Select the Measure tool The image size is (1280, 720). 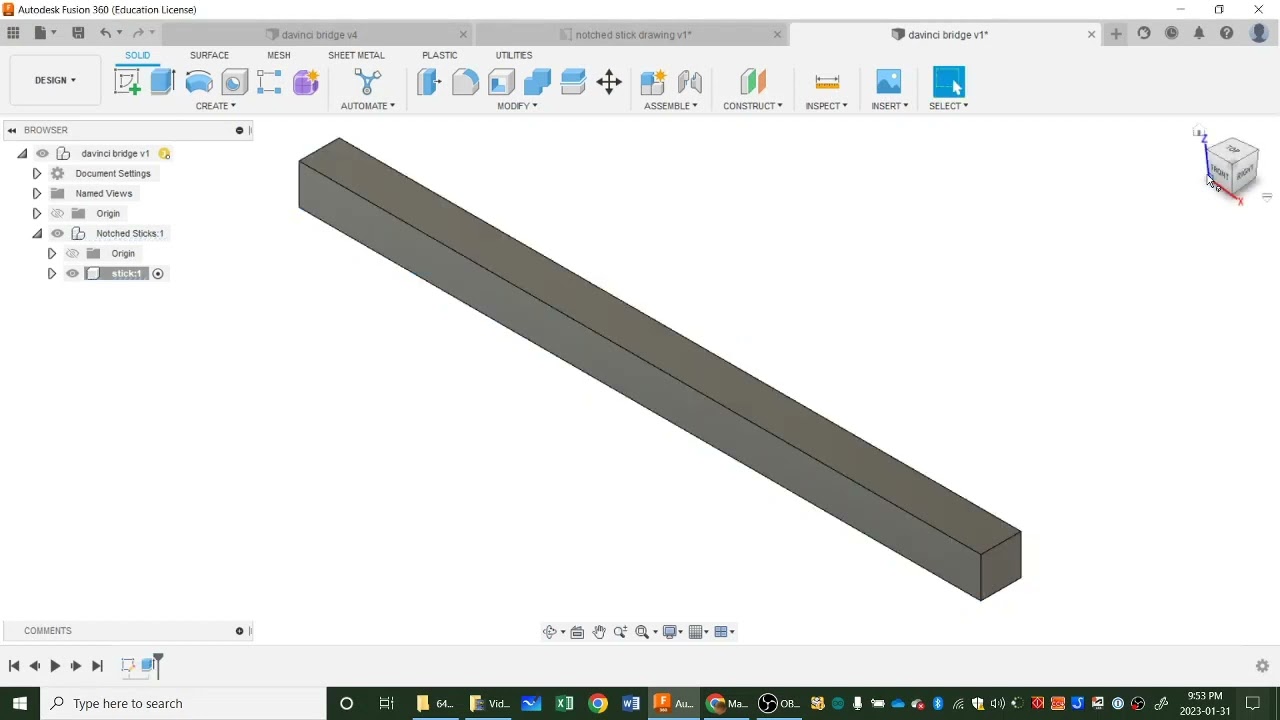click(x=827, y=82)
